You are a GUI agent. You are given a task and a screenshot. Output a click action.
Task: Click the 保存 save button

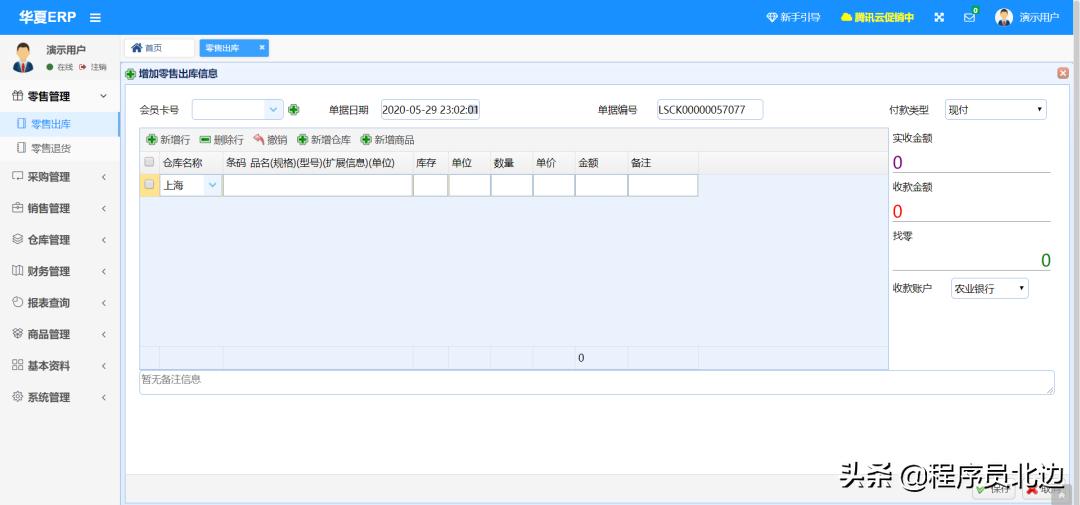click(x=994, y=489)
